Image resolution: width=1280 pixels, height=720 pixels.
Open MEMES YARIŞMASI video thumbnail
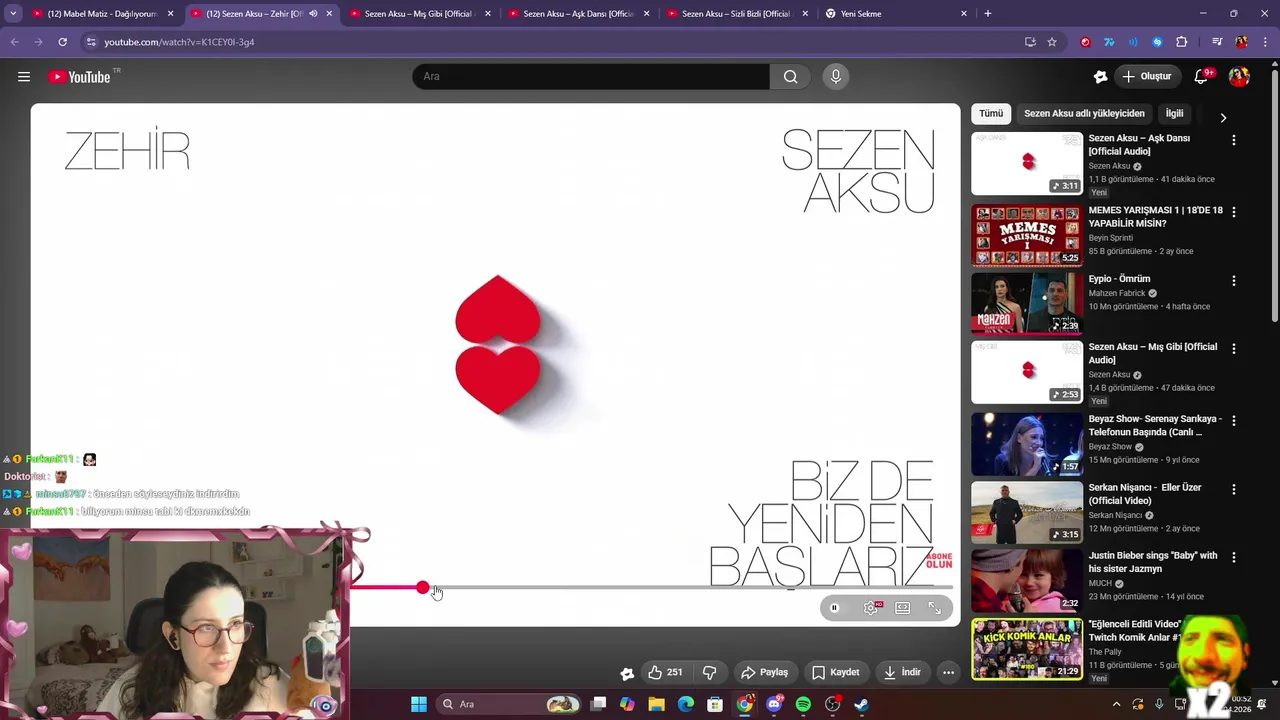(1027, 235)
